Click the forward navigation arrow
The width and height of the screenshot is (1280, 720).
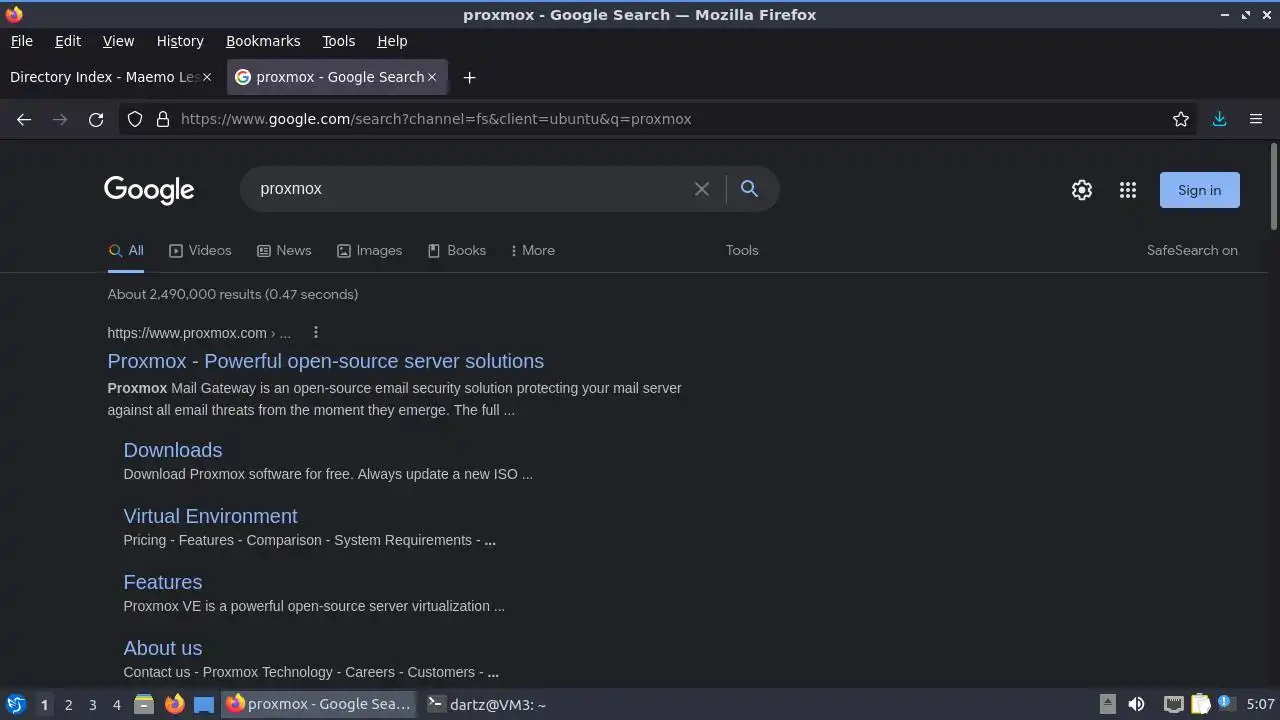(x=60, y=119)
